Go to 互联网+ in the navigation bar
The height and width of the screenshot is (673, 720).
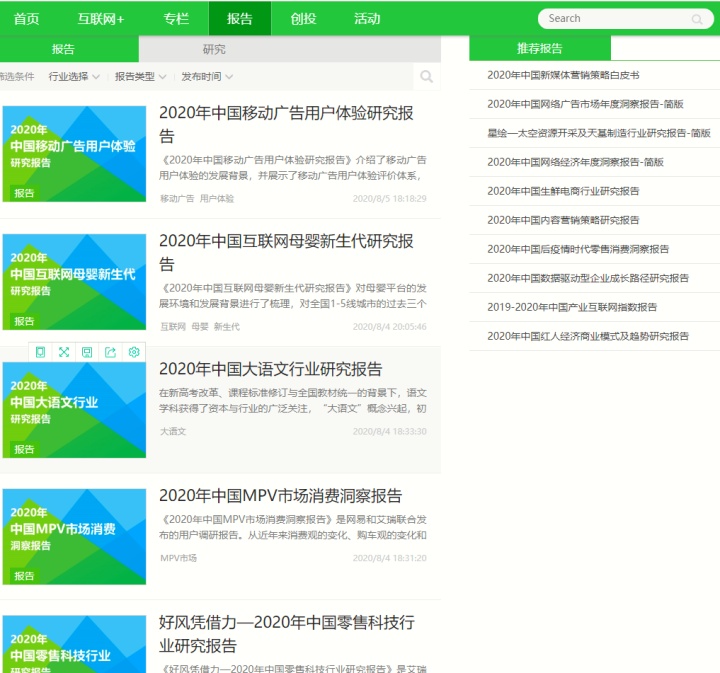101,19
